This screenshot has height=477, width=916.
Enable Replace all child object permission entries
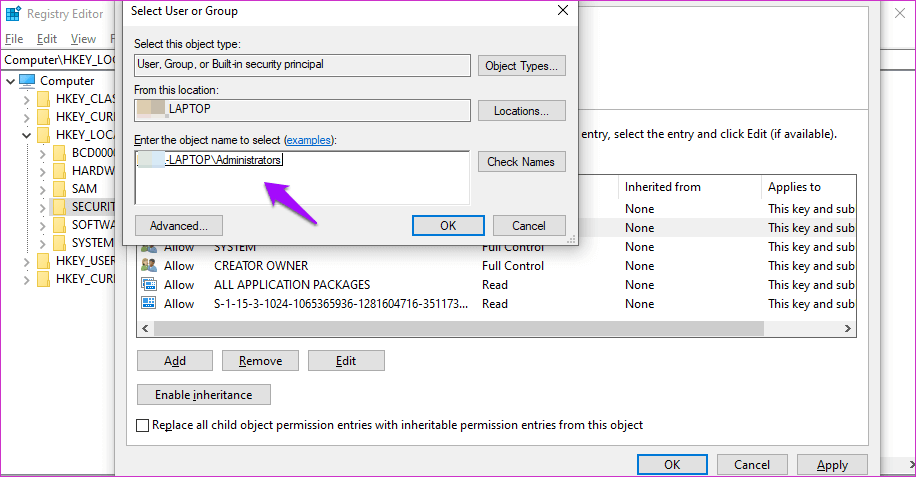[x=142, y=425]
